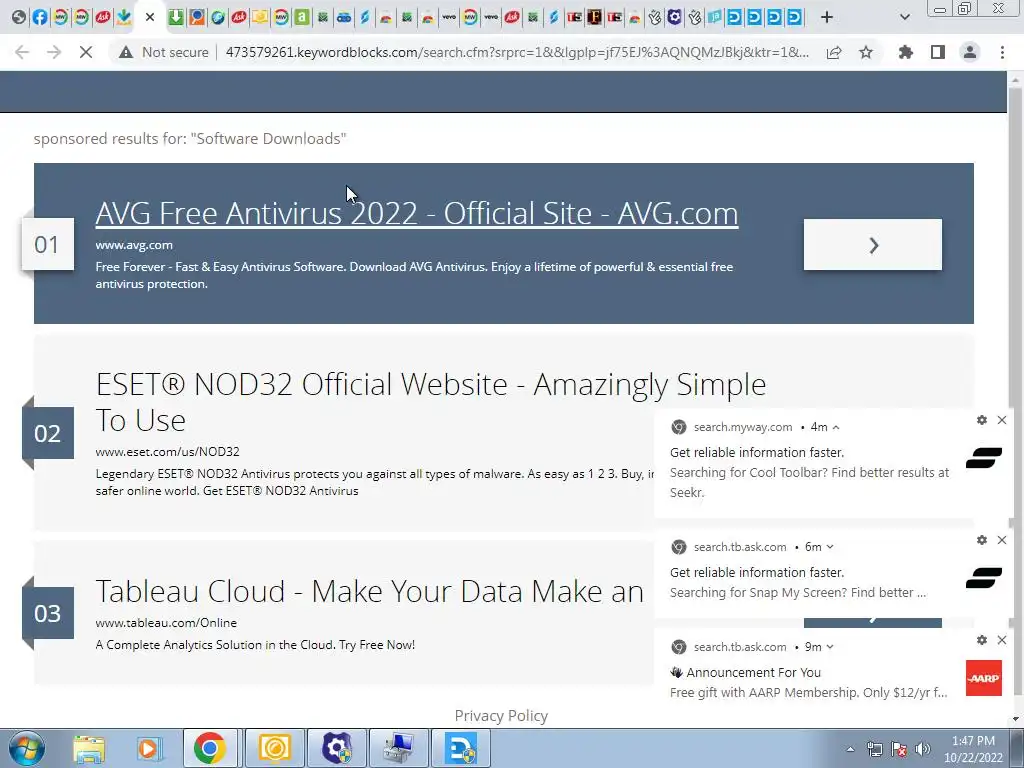Click the 01 result number badge
The height and width of the screenshot is (768, 1024).
(x=48, y=244)
